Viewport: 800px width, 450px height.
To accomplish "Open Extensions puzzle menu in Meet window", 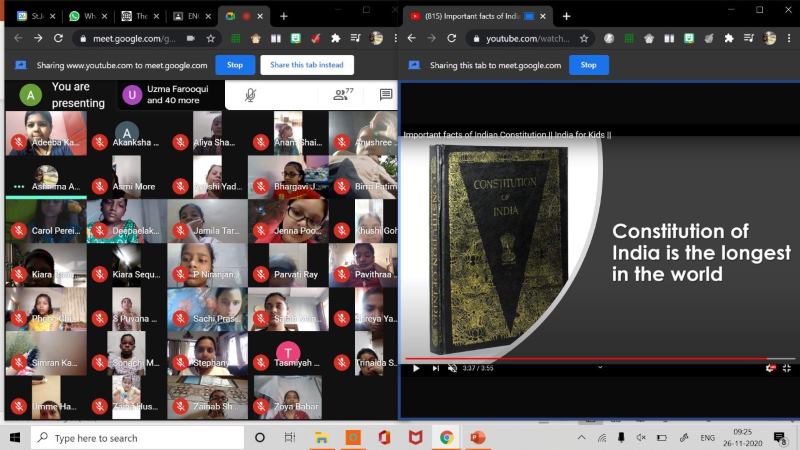I will [335, 38].
